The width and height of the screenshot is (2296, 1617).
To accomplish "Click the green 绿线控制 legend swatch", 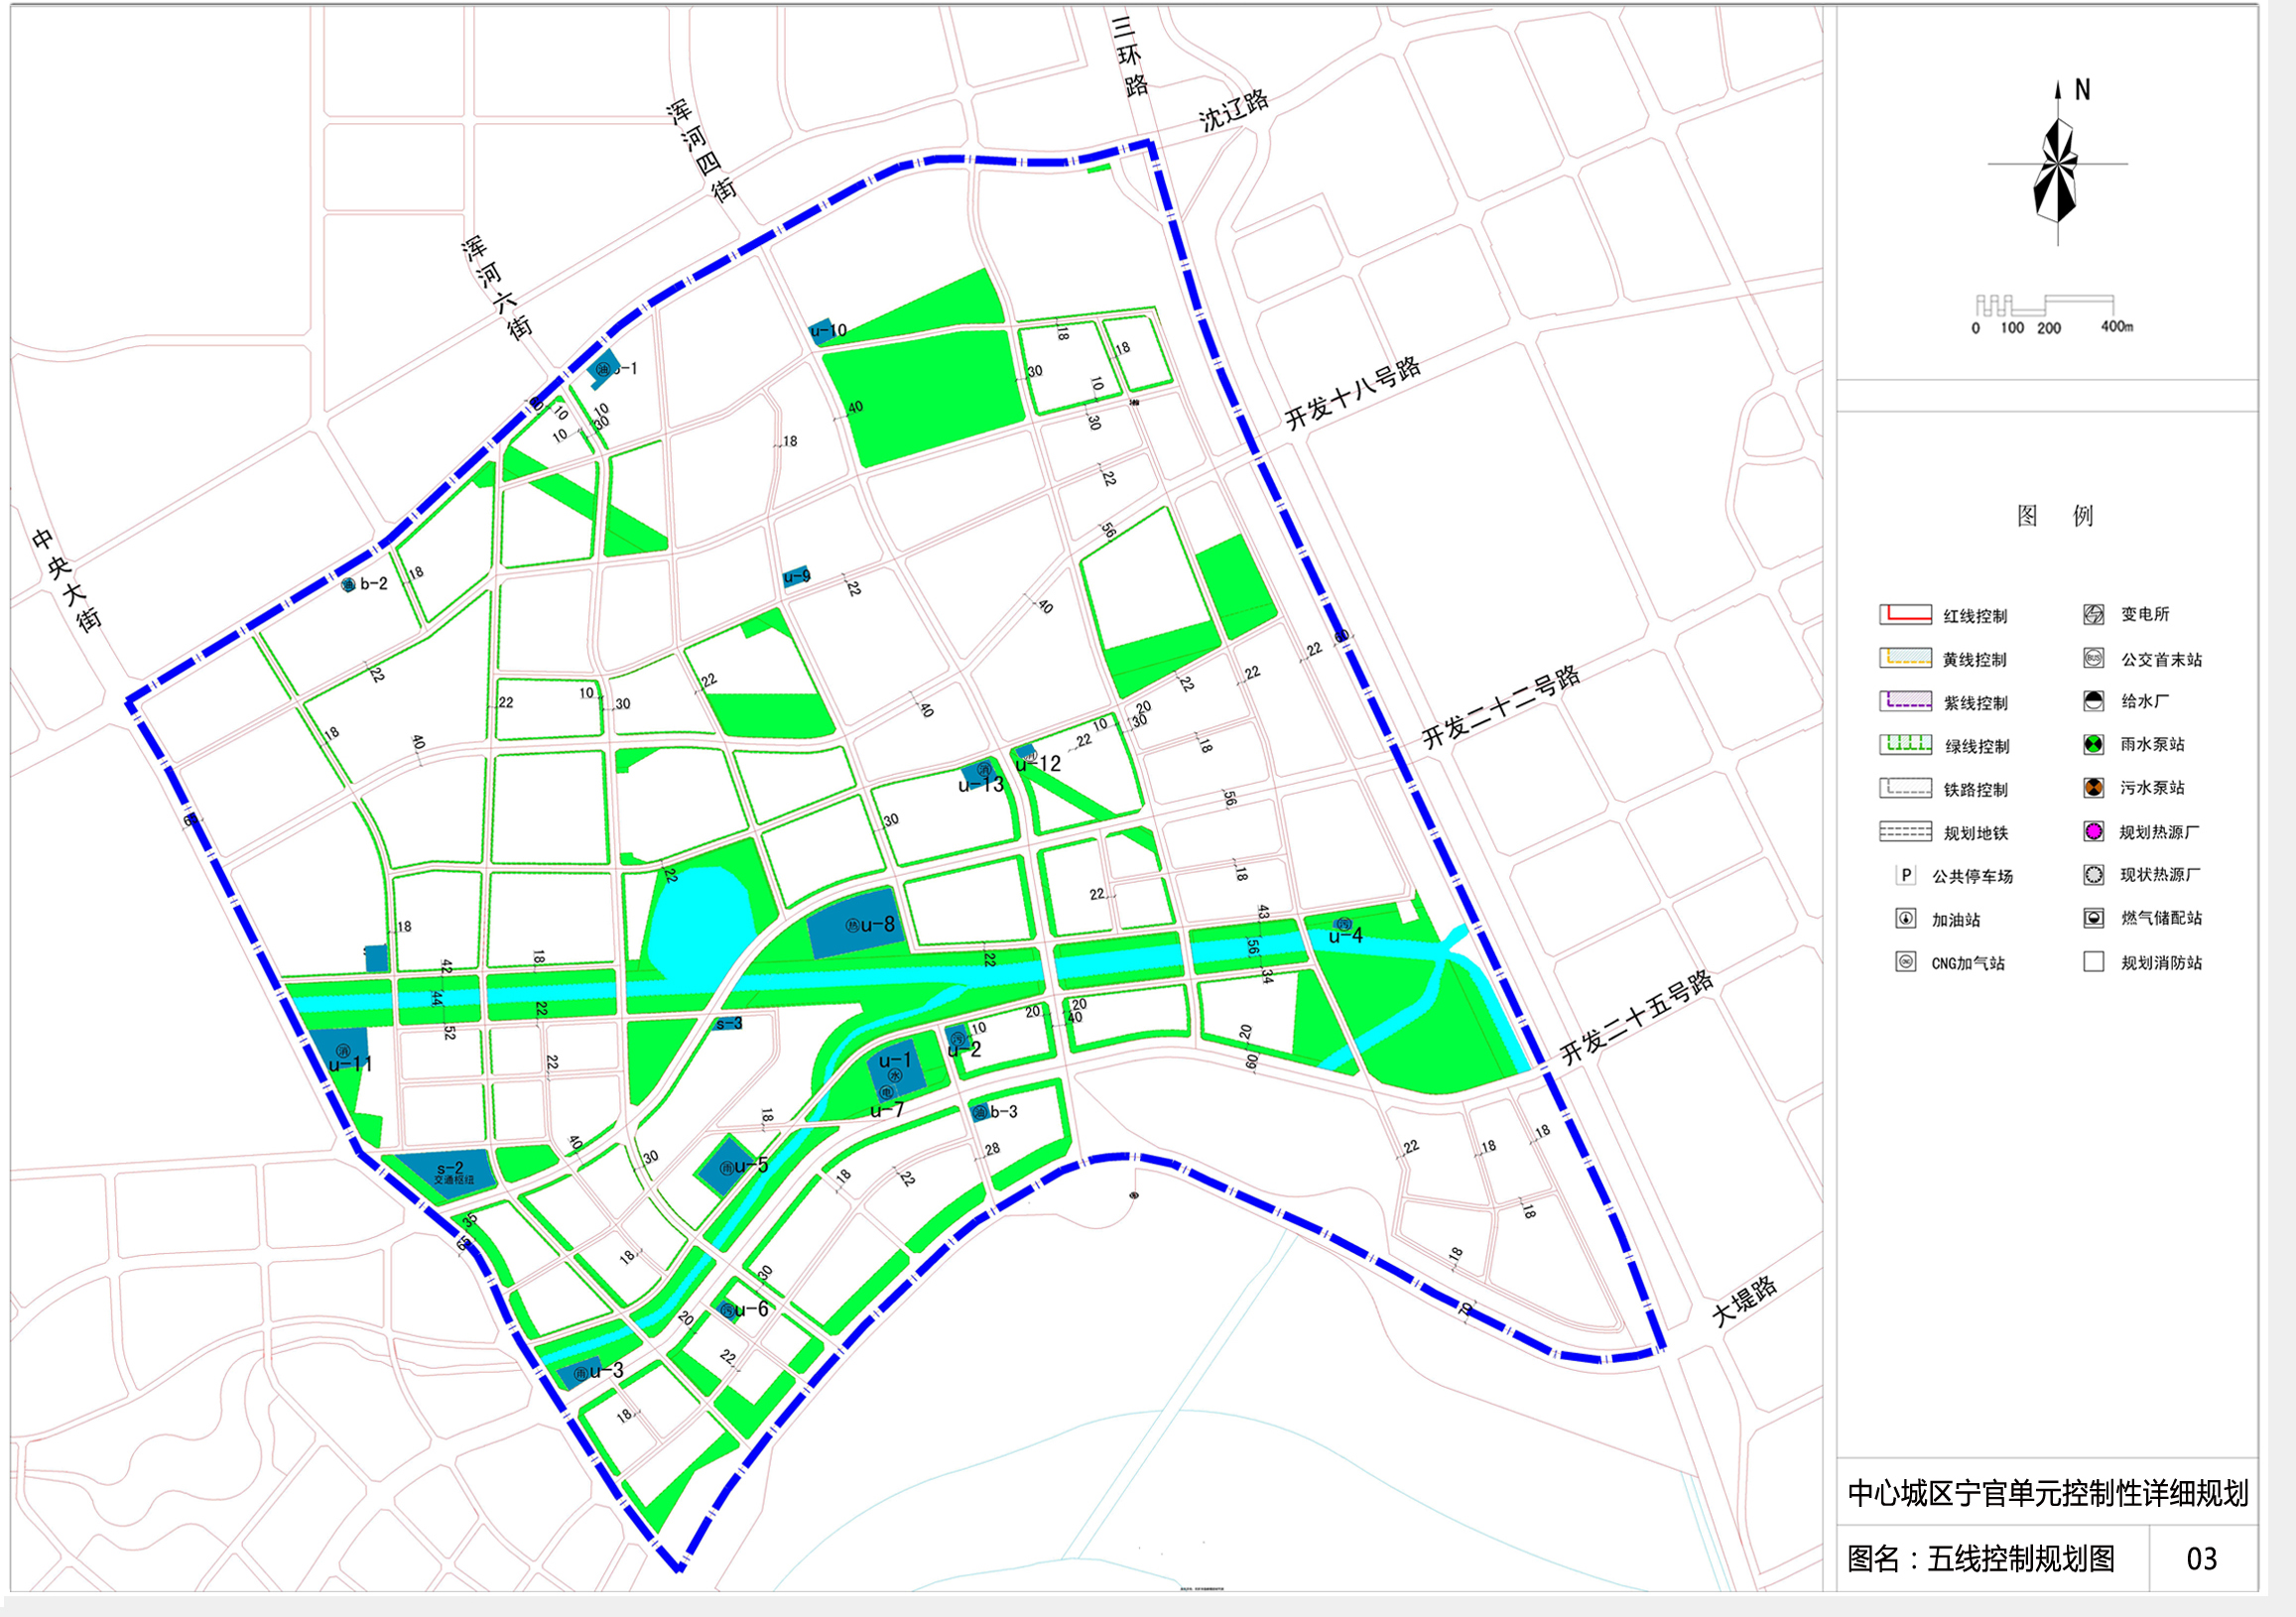I will 1905,744.
